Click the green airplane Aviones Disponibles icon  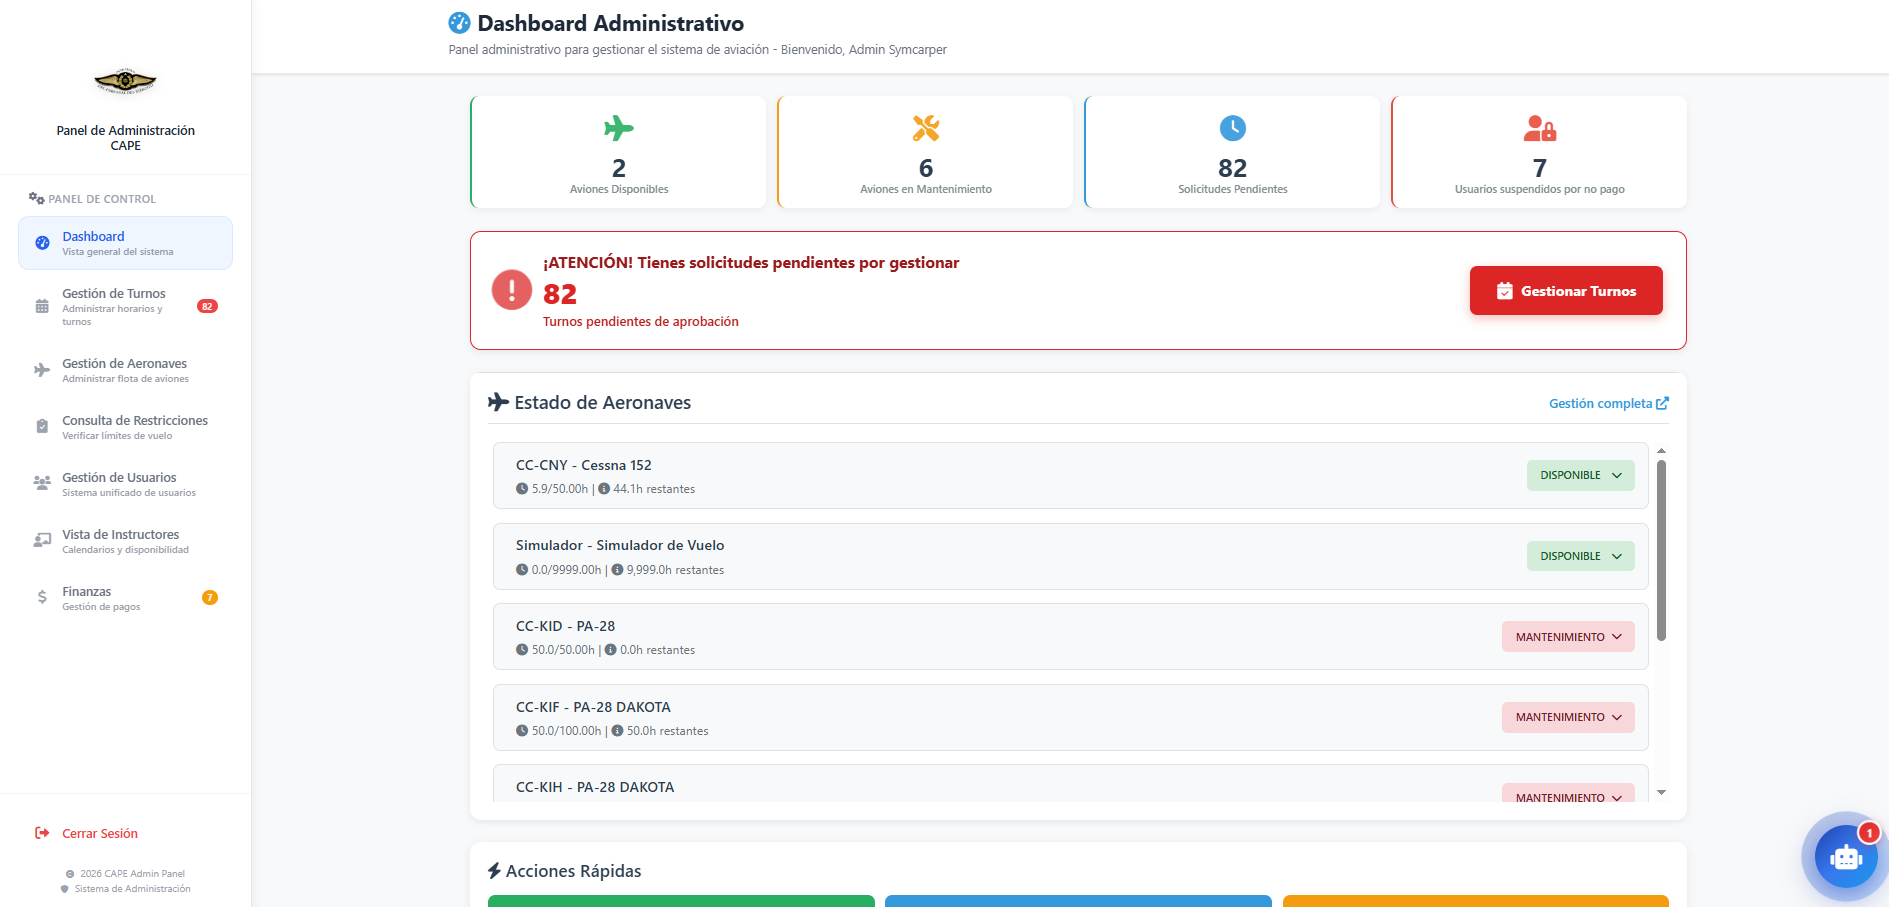point(619,128)
